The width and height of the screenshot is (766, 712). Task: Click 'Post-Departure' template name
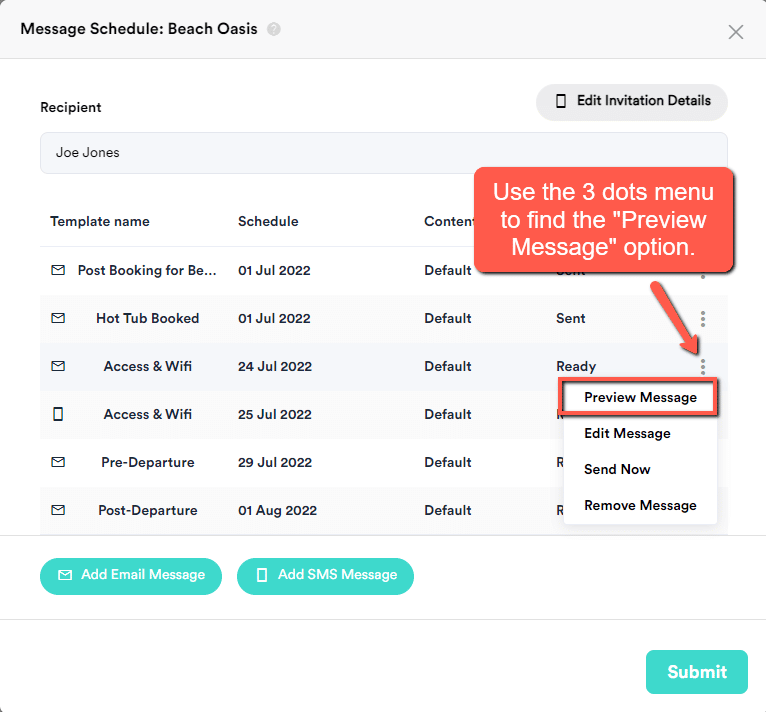click(x=148, y=510)
